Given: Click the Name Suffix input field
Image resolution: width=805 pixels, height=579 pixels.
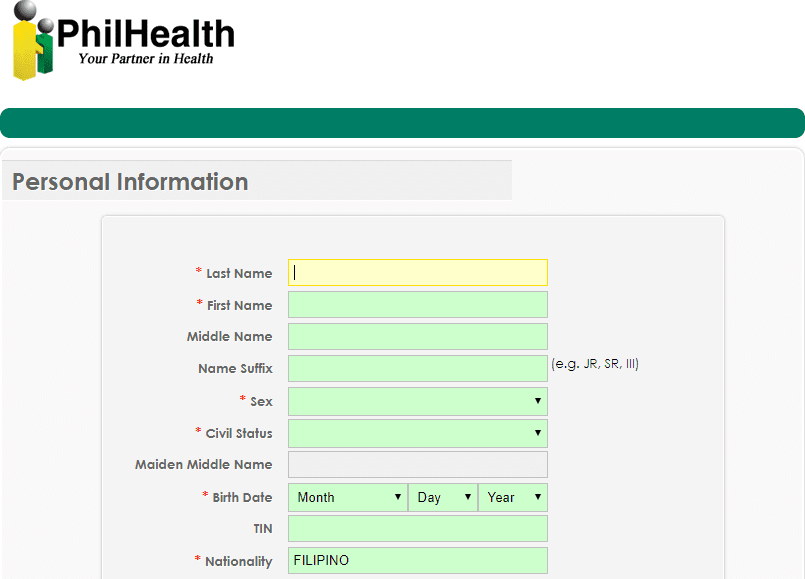Looking at the screenshot, I should coord(417,368).
